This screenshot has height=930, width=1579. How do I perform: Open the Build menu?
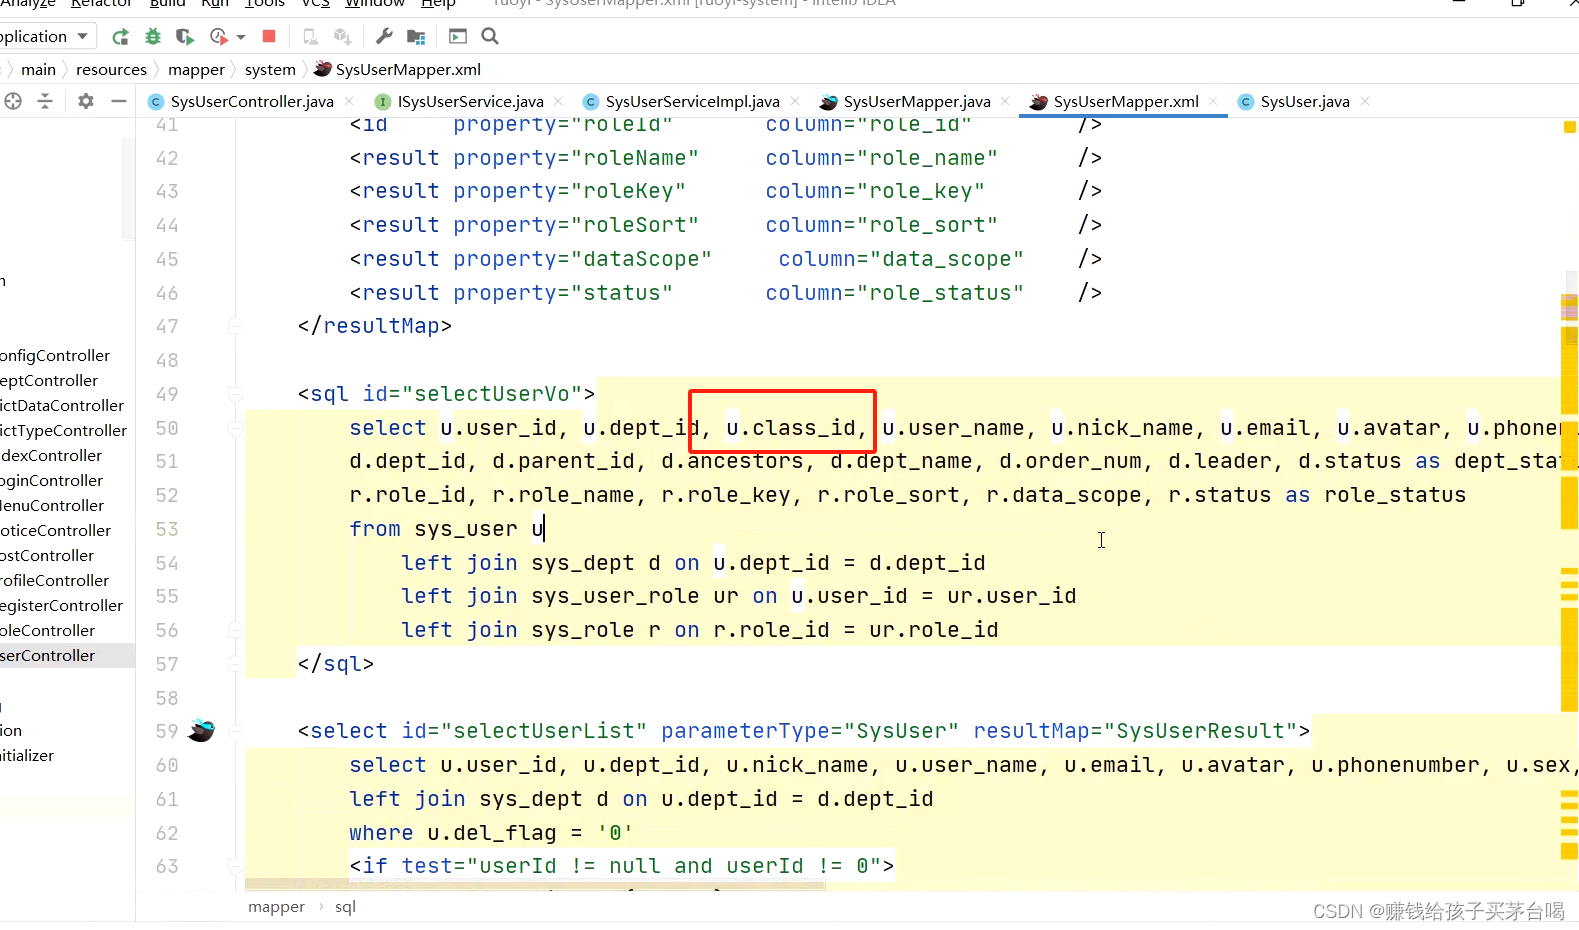pos(168,4)
